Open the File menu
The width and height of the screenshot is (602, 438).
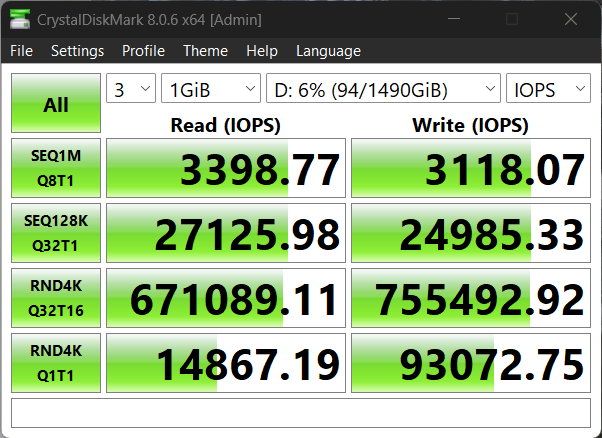[21, 51]
